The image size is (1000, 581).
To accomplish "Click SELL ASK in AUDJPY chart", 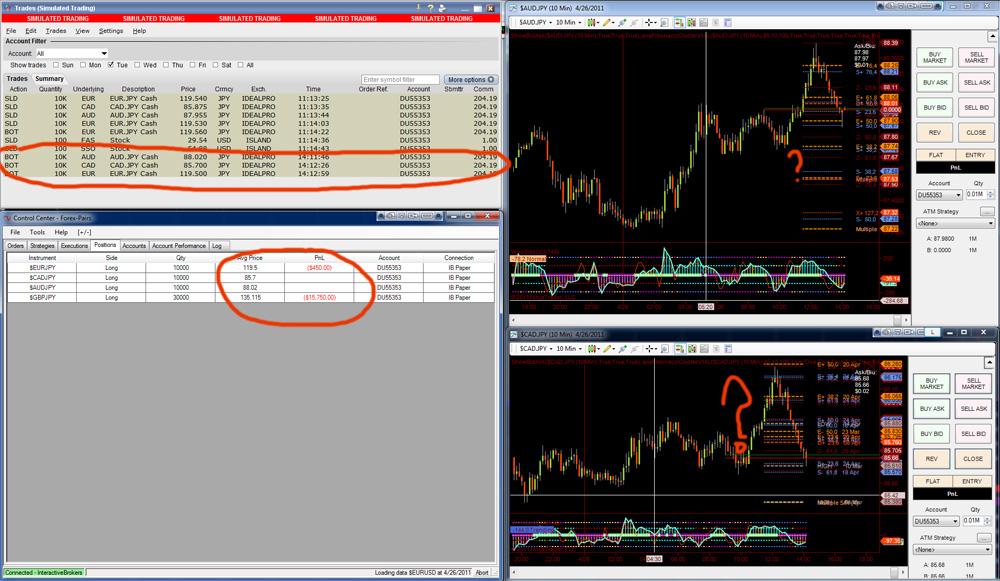I will [x=976, y=82].
